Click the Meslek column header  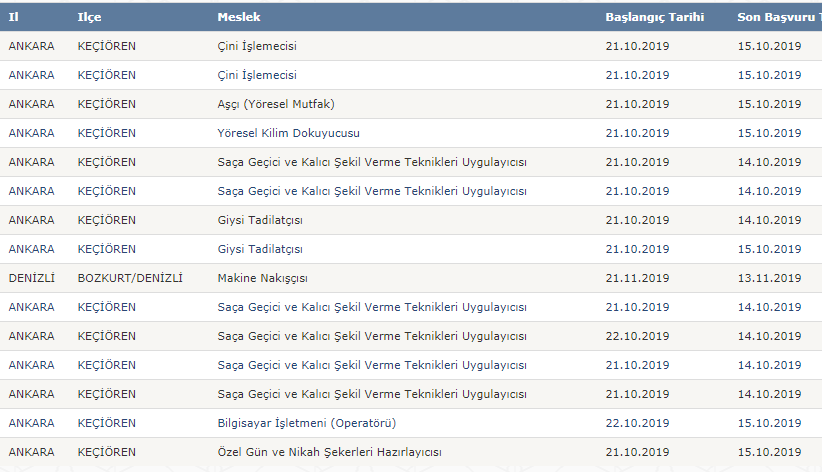(x=239, y=17)
